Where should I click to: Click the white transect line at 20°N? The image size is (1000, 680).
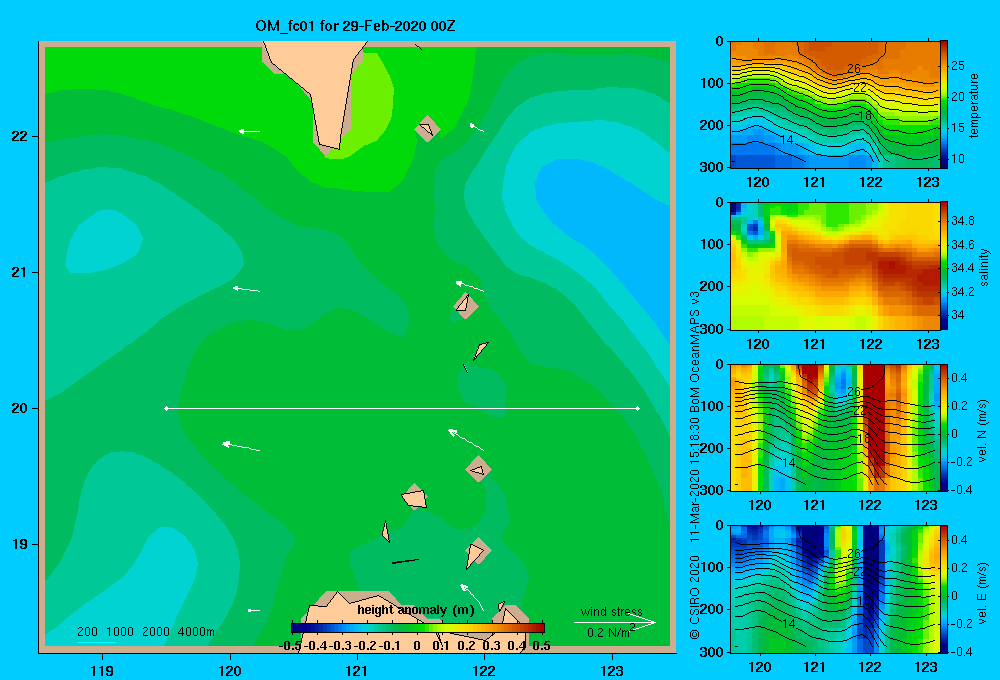pyautogui.click(x=402, y=408)
